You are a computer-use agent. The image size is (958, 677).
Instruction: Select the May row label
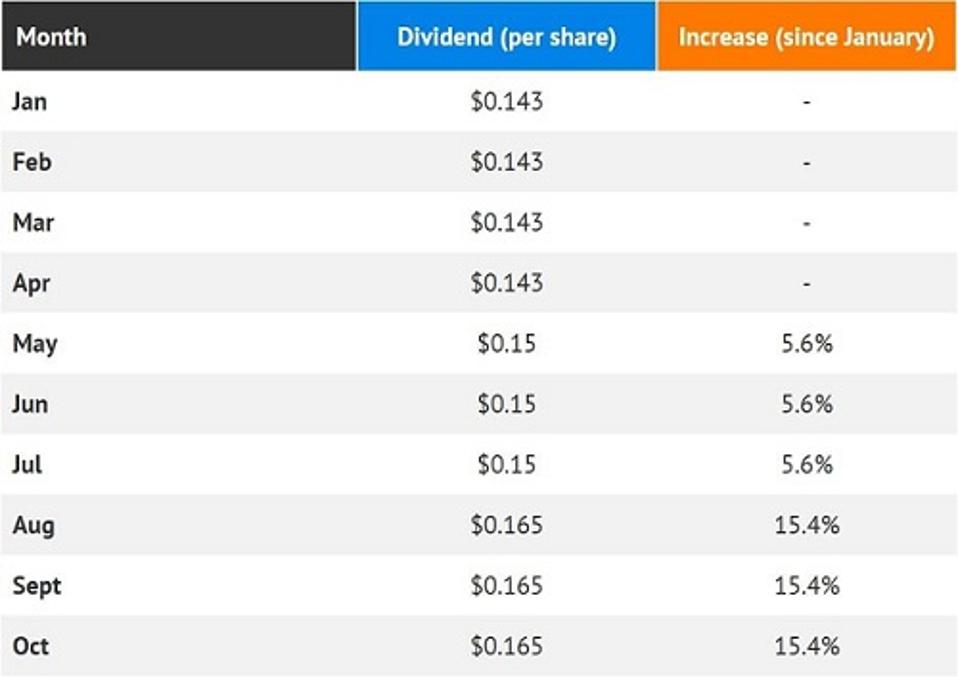coord(35,344)
